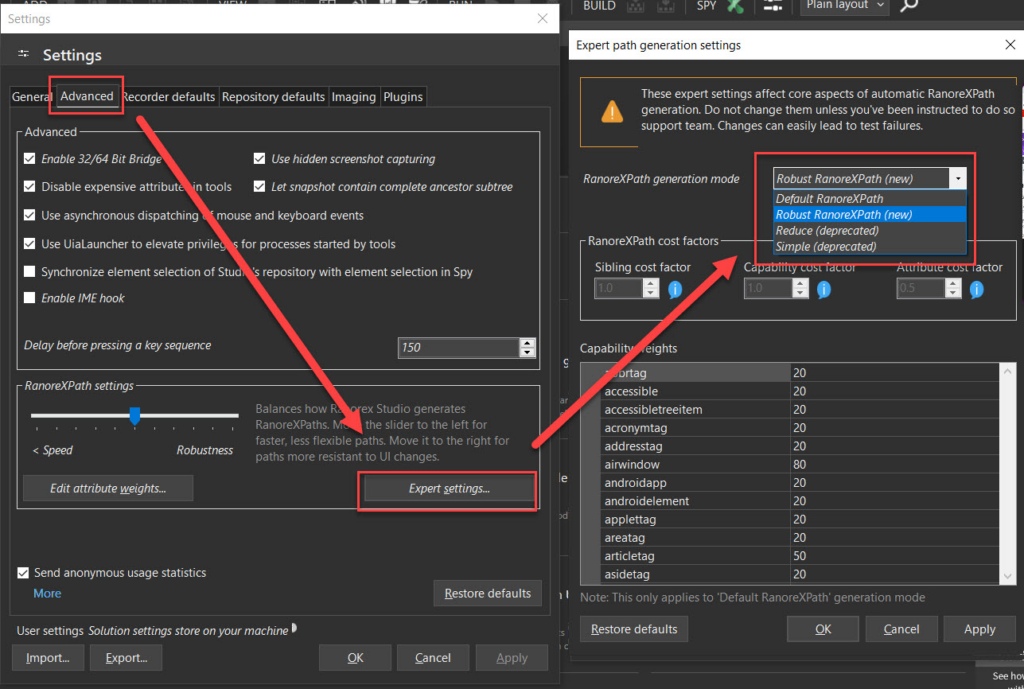Open the More link under usage statistics

point(47,594)
